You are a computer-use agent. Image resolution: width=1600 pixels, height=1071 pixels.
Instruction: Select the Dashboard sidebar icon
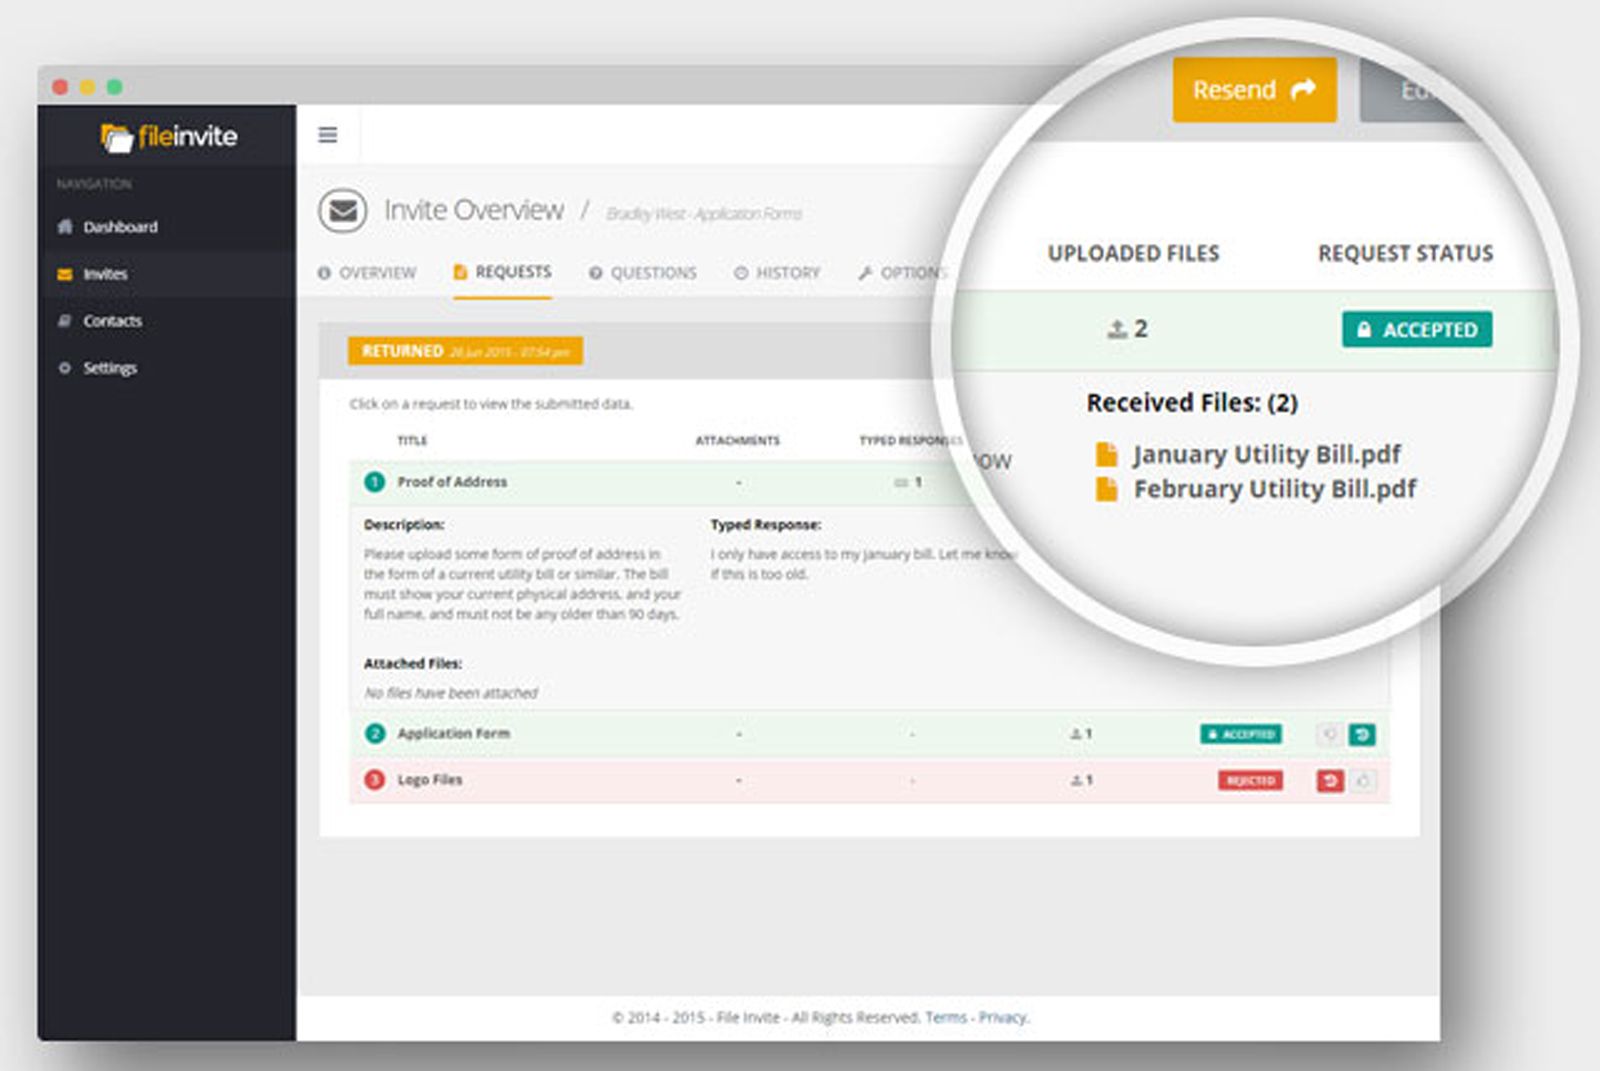[65, 227]
